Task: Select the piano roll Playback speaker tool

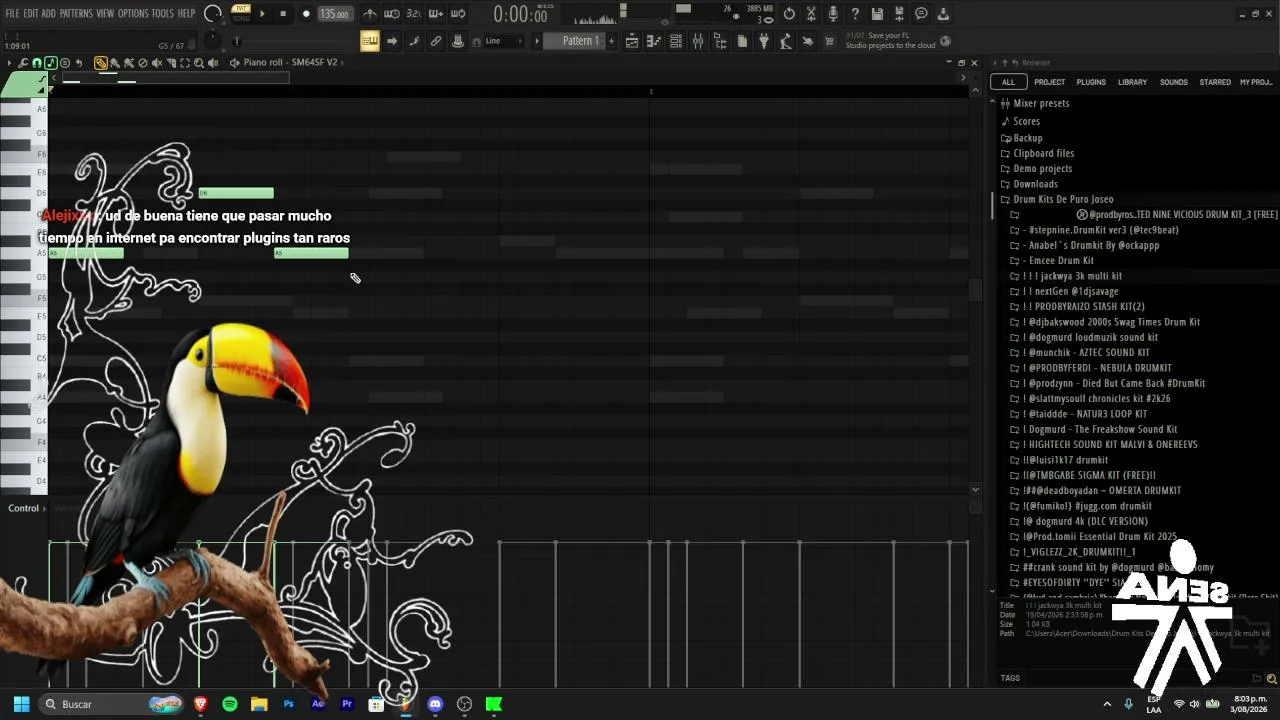Action: [213, 63]
